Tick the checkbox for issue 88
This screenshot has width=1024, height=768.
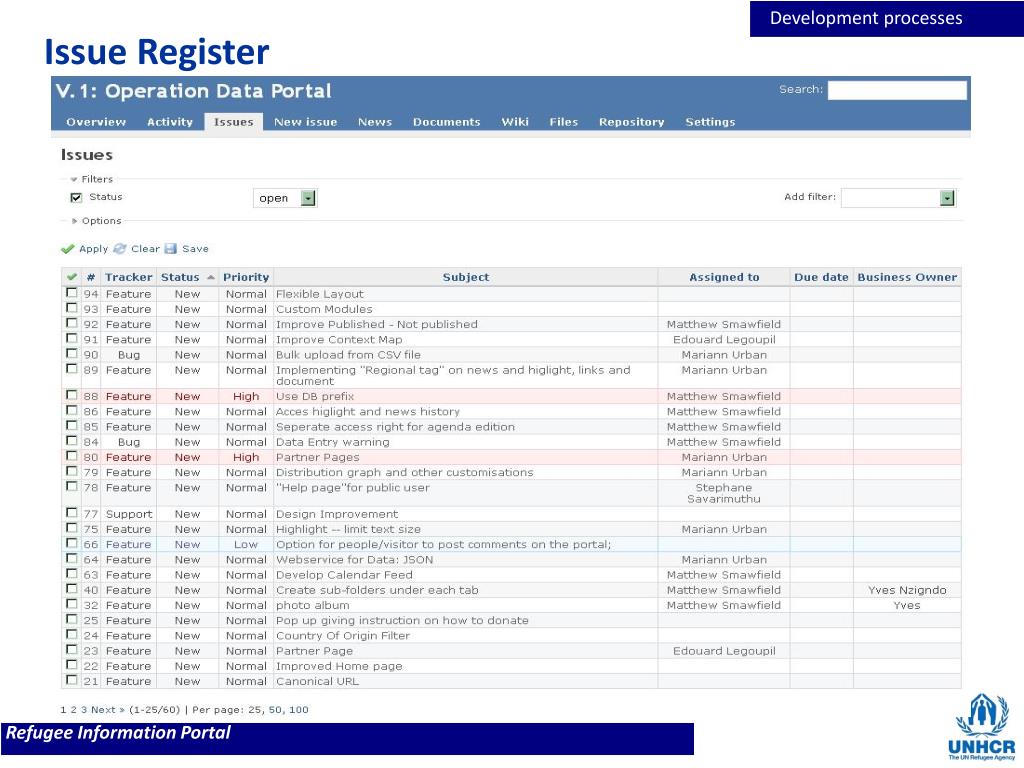pyautogui.click(x=71, y=396)
